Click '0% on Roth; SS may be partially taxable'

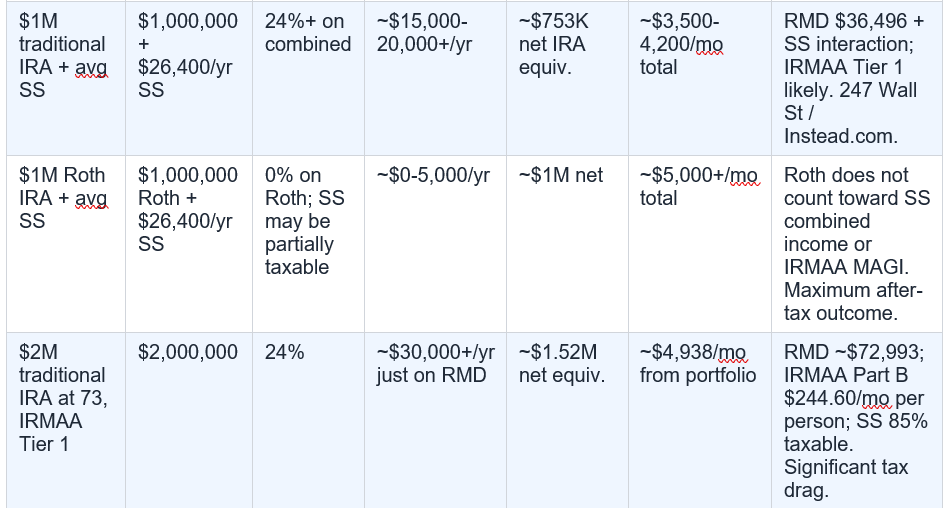(308, 244)
